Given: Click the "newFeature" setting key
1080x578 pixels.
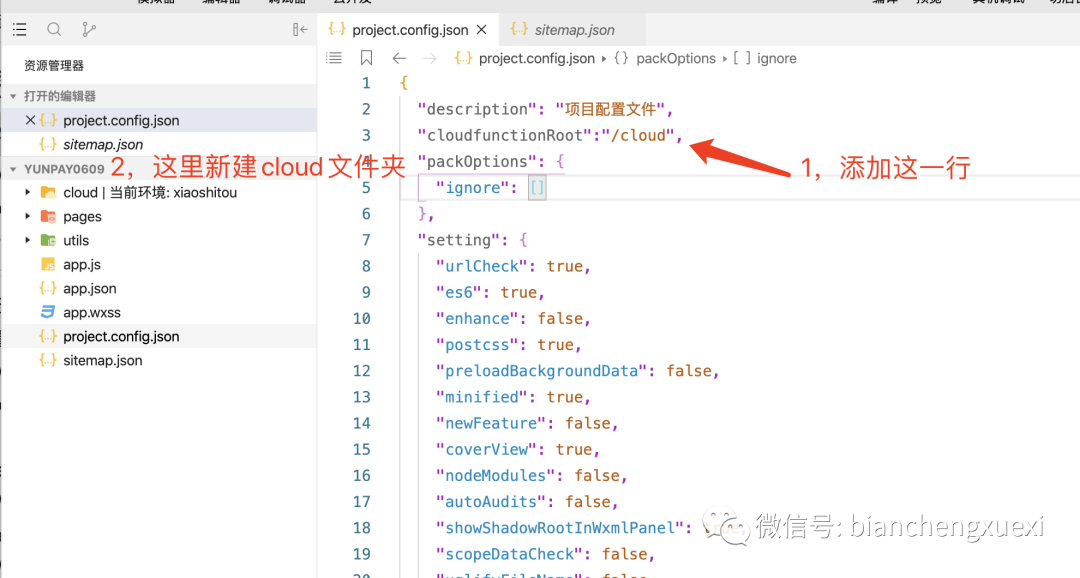Looking at the screenshot, I should (491, 423).
